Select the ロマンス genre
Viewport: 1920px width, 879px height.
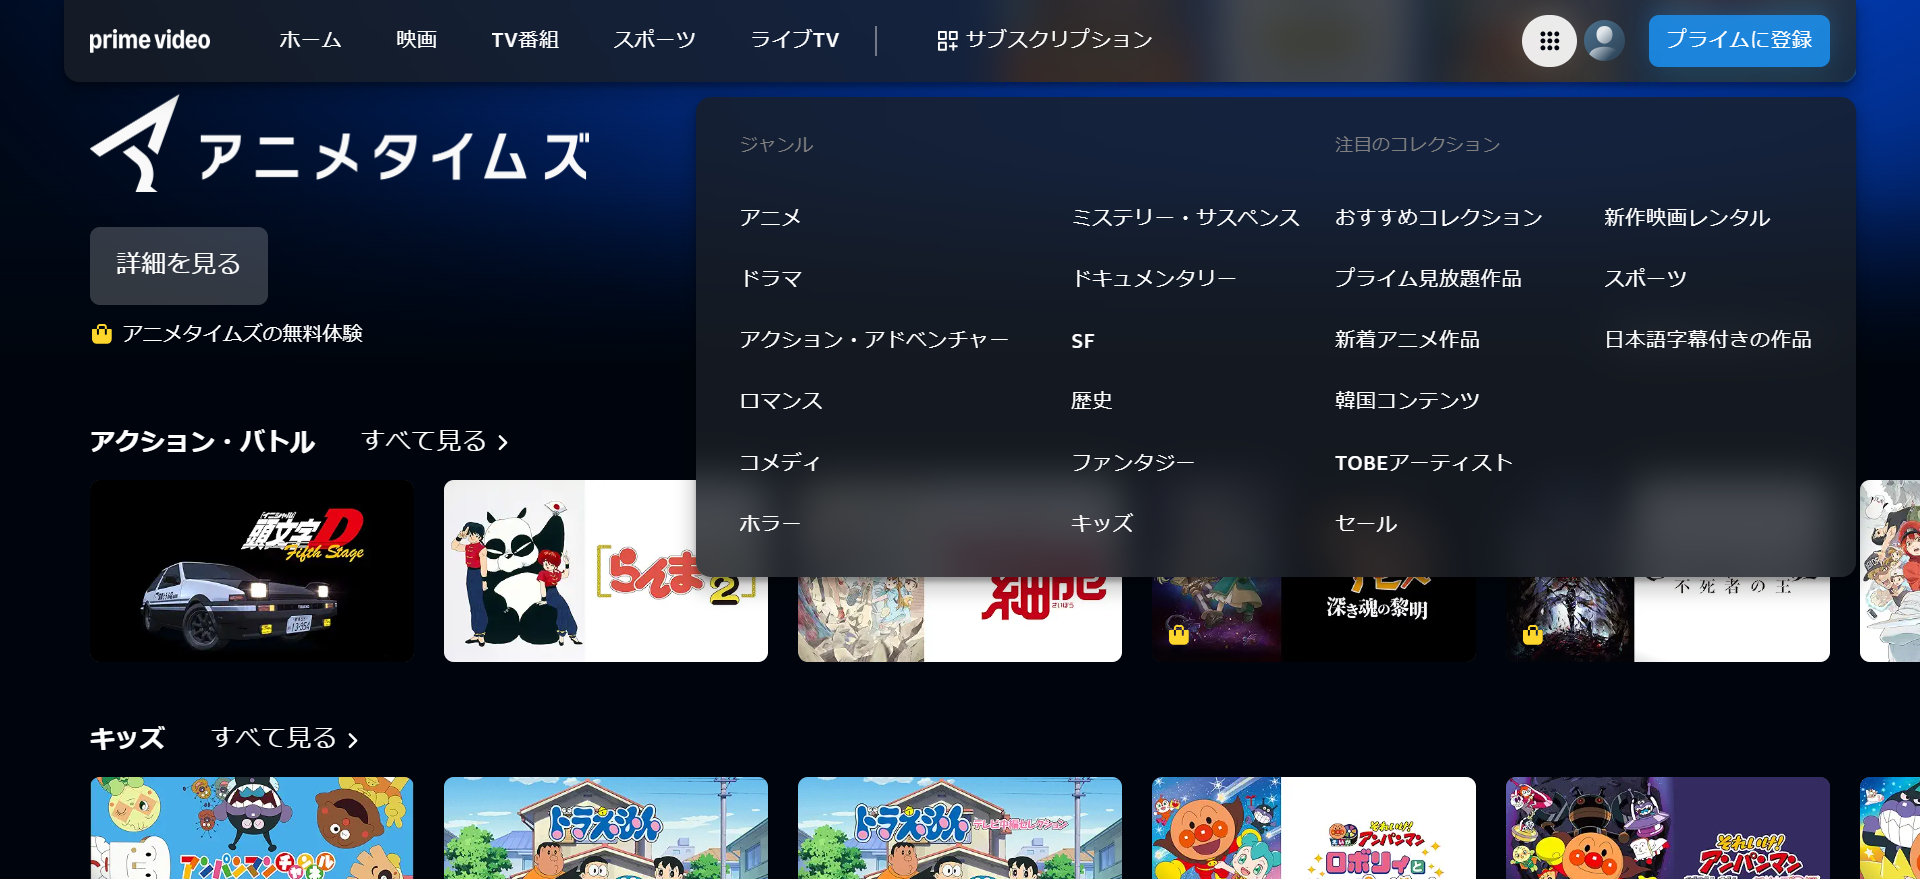[x=781, y=401]
